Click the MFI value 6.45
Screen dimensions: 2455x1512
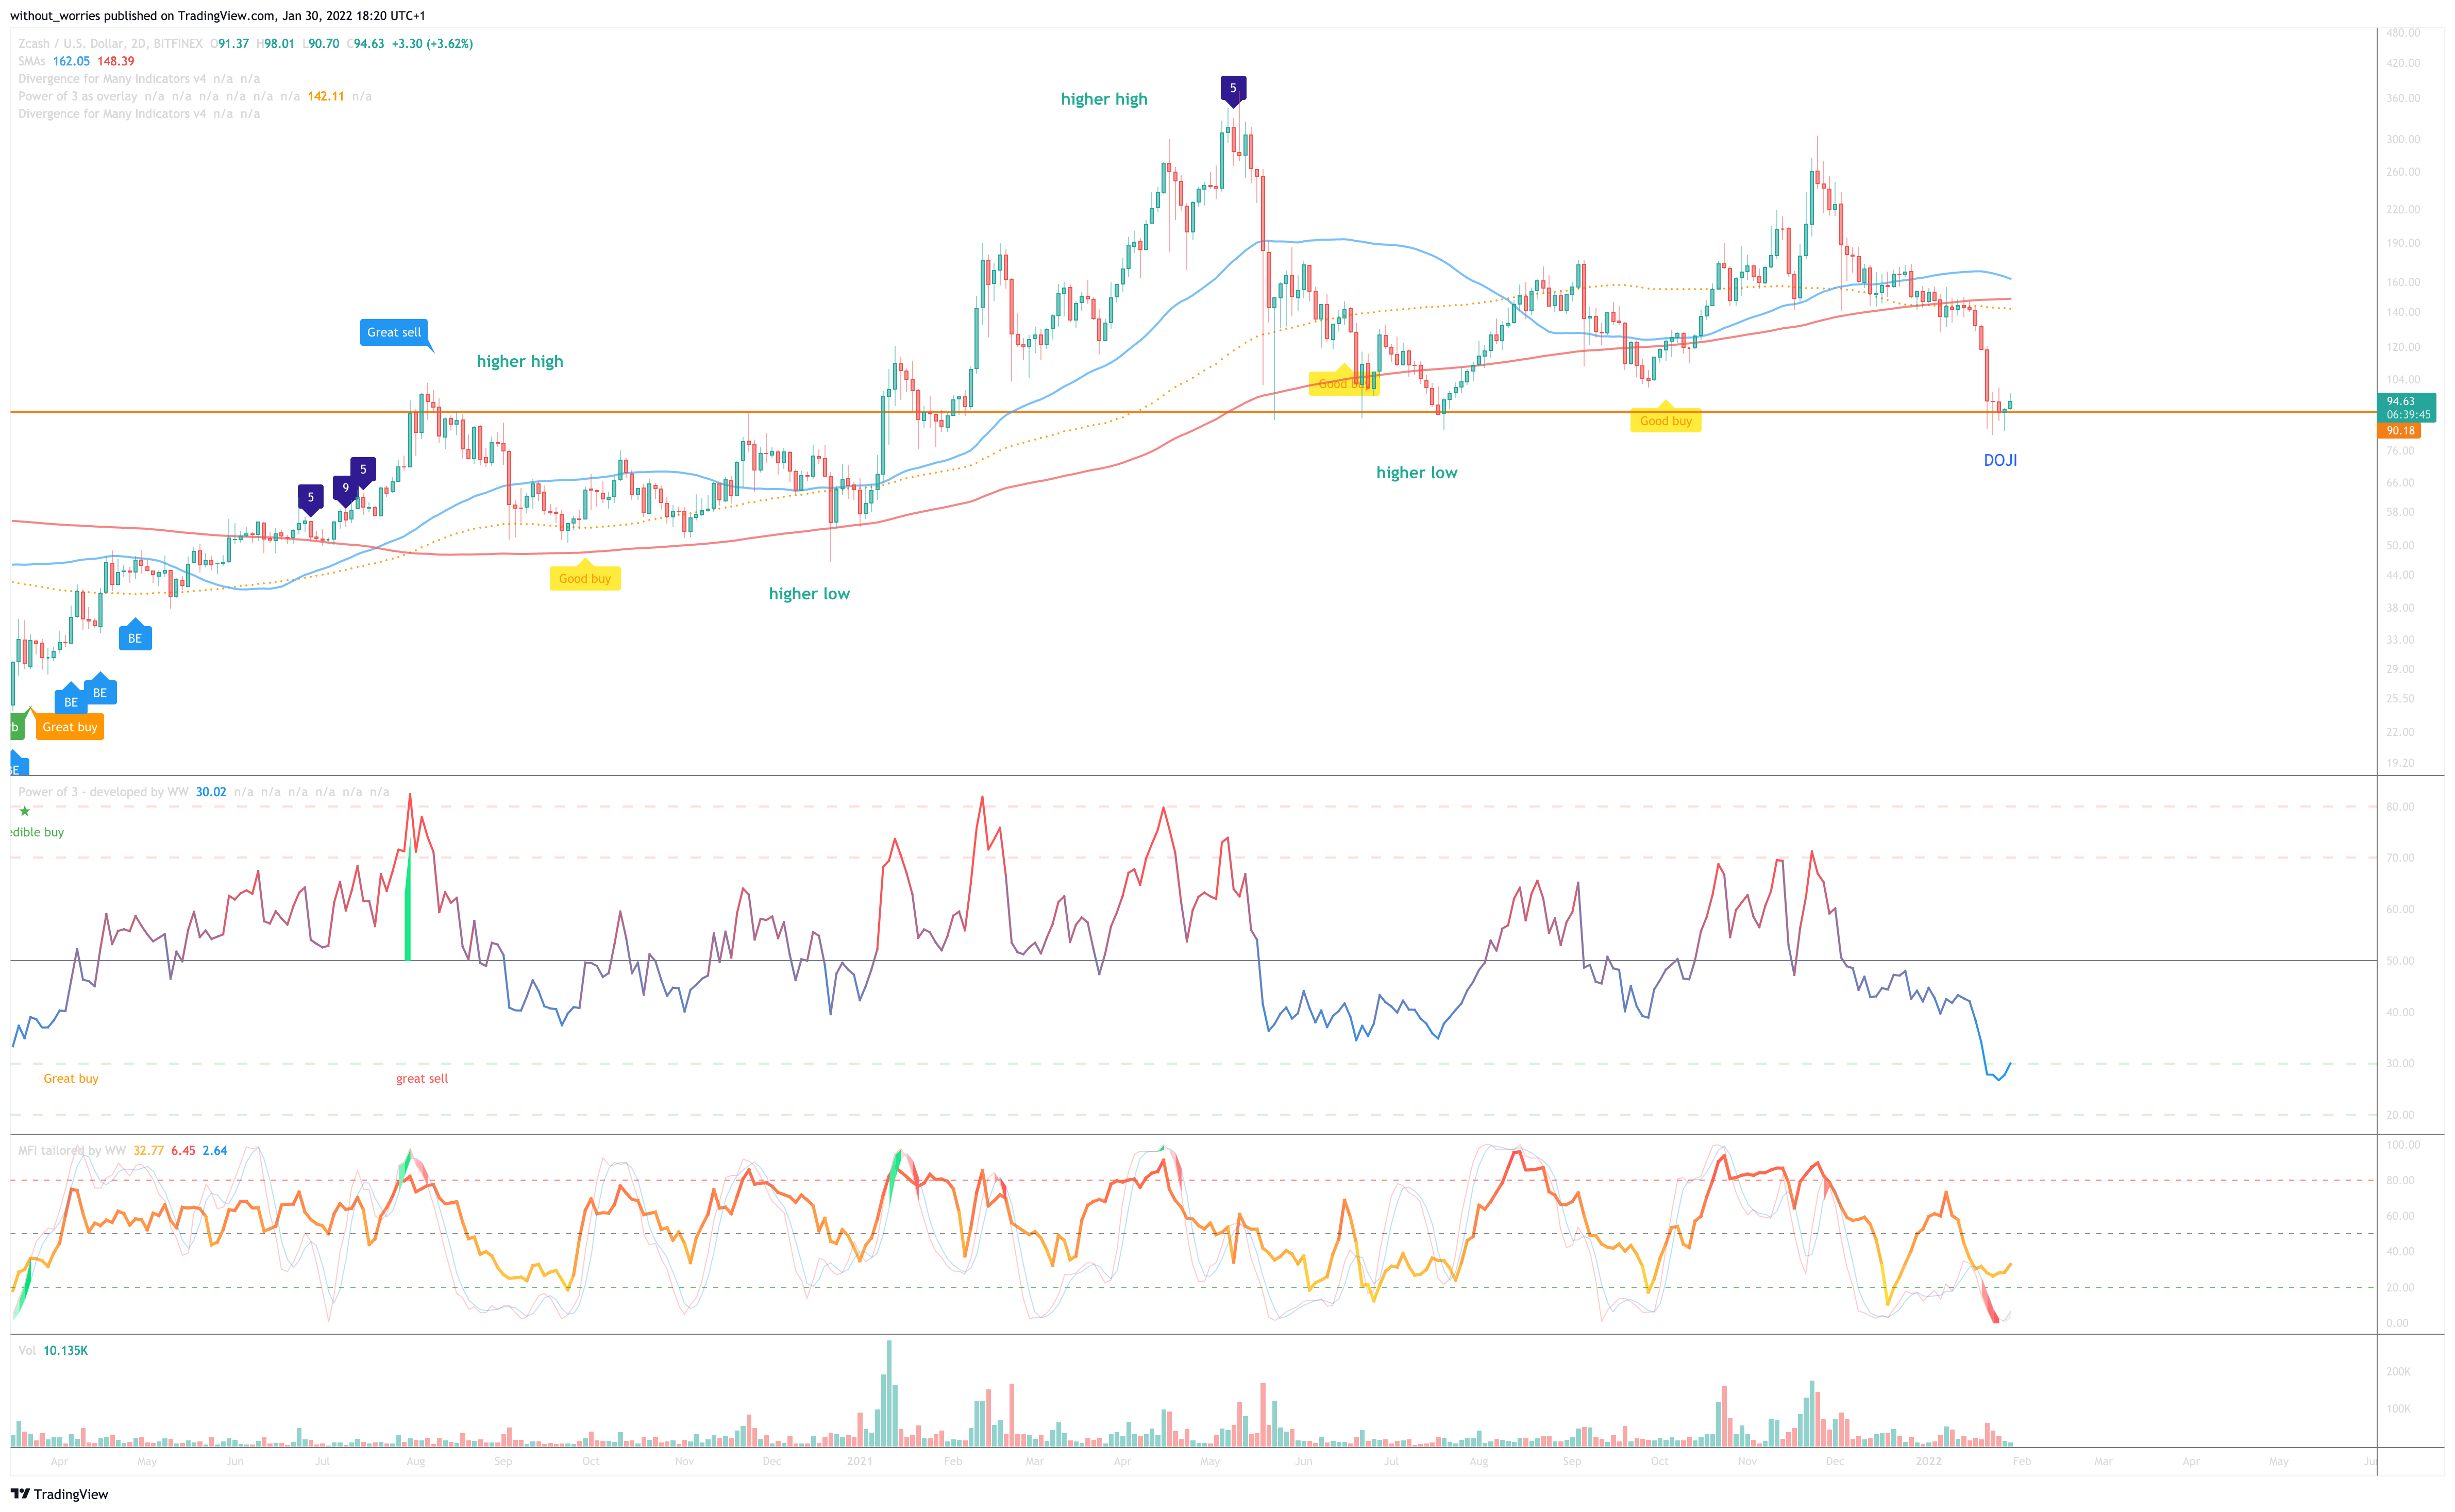click(x=183, y=1151)
